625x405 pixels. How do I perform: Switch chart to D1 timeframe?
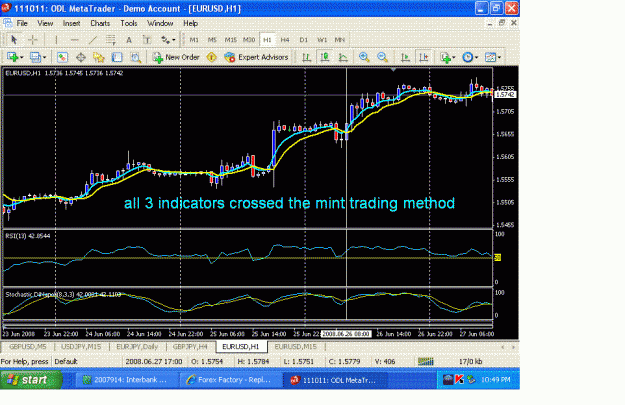[303, 39]
